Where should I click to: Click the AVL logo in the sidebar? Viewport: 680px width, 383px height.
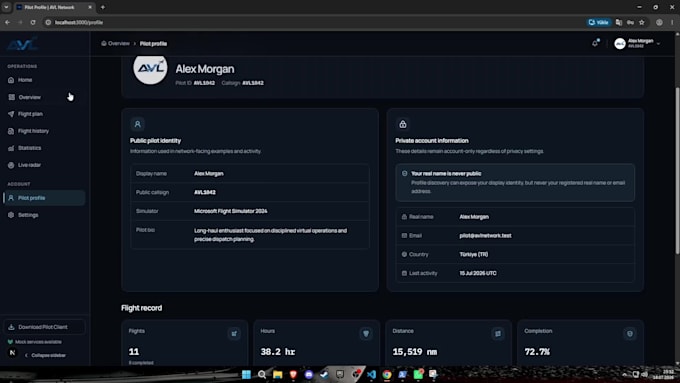(x=23, y=44)
